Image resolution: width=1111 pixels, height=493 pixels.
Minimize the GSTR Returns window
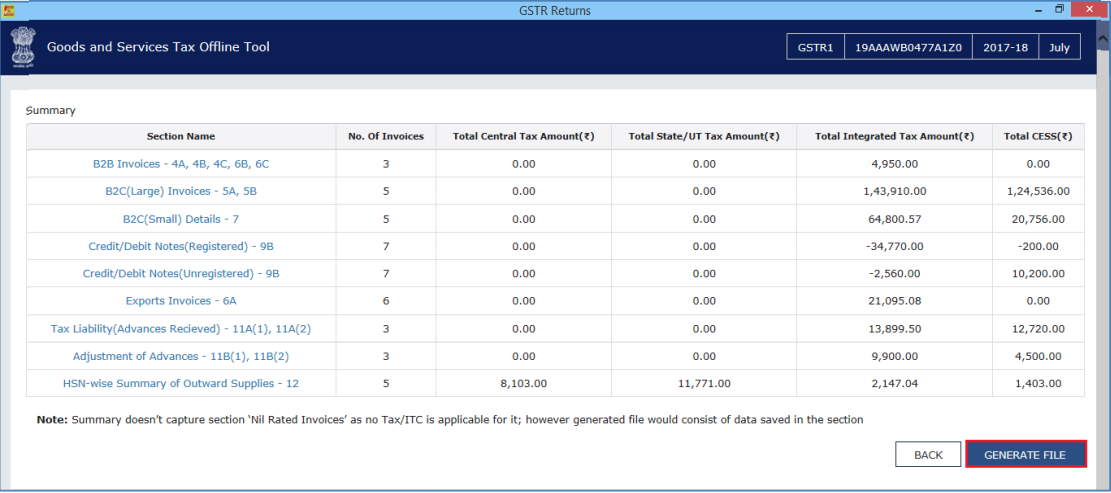[1037, 9]
